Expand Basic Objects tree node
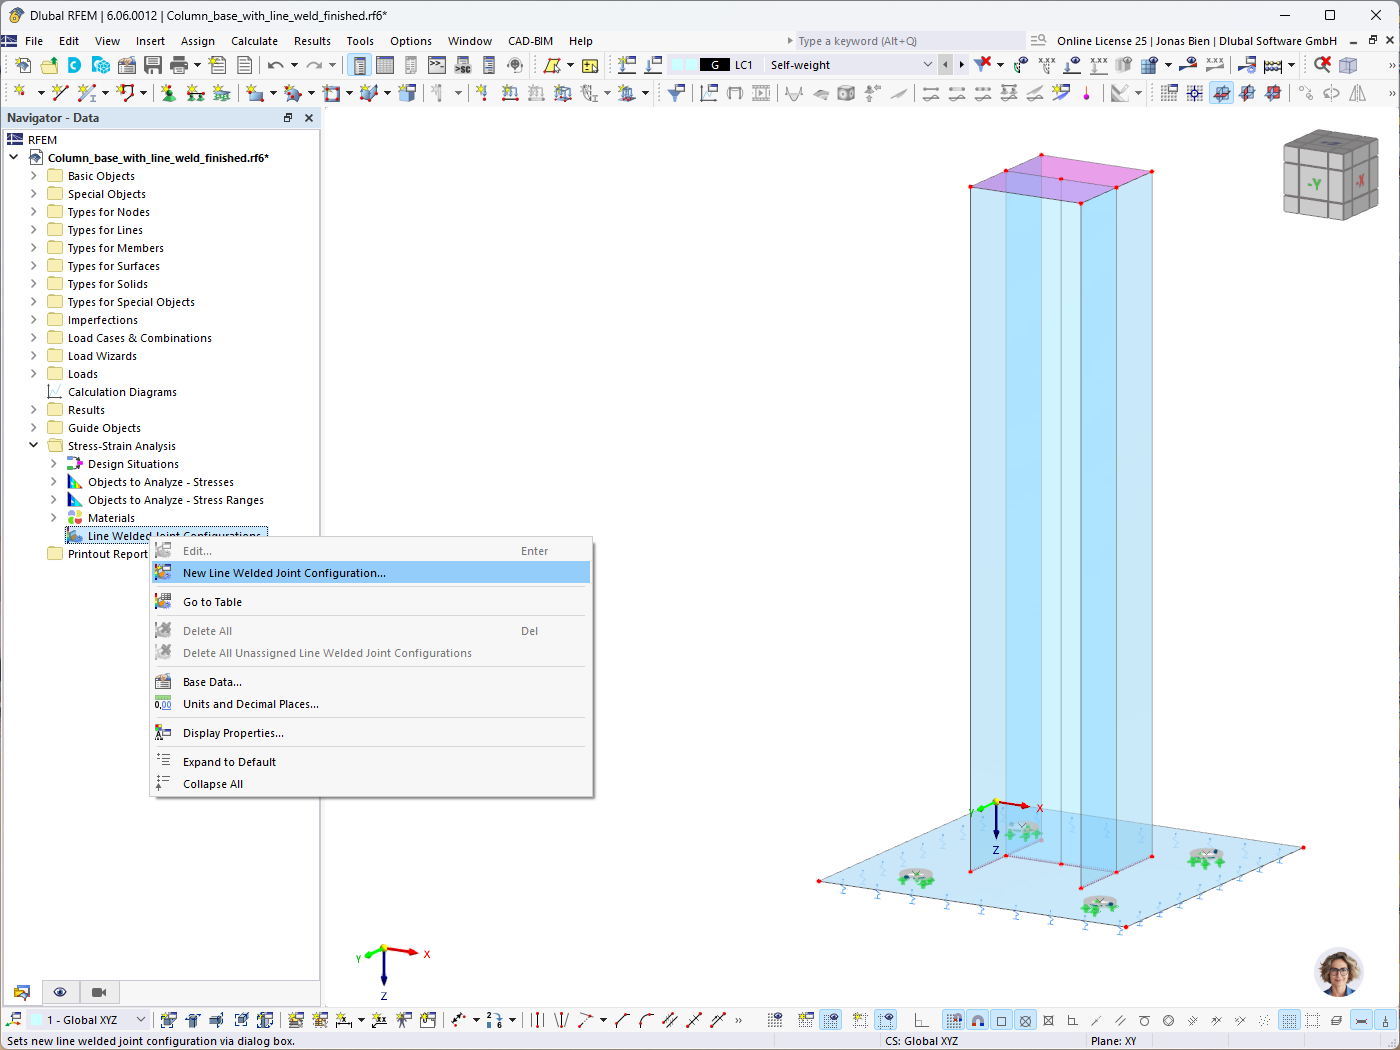The width and height of the screenshot is (1400, 1050). [x=34, y=176]
